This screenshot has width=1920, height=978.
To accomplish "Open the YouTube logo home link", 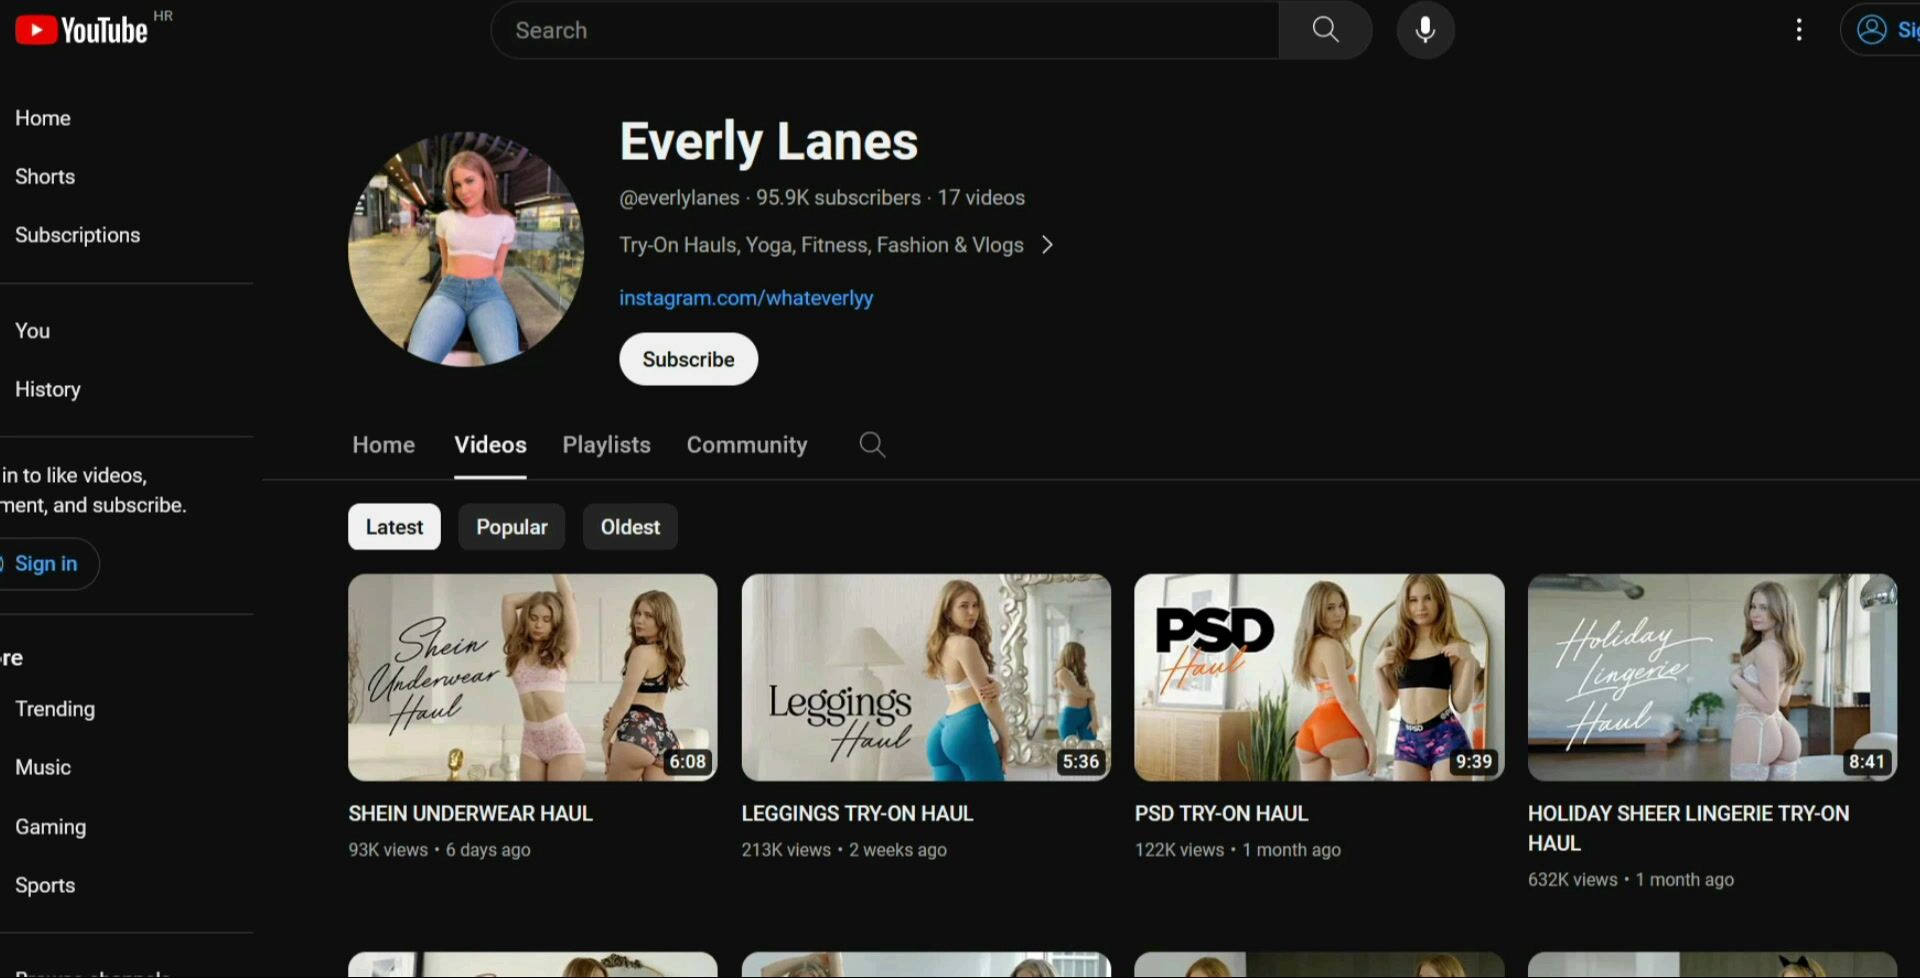I will pos(81,31).
